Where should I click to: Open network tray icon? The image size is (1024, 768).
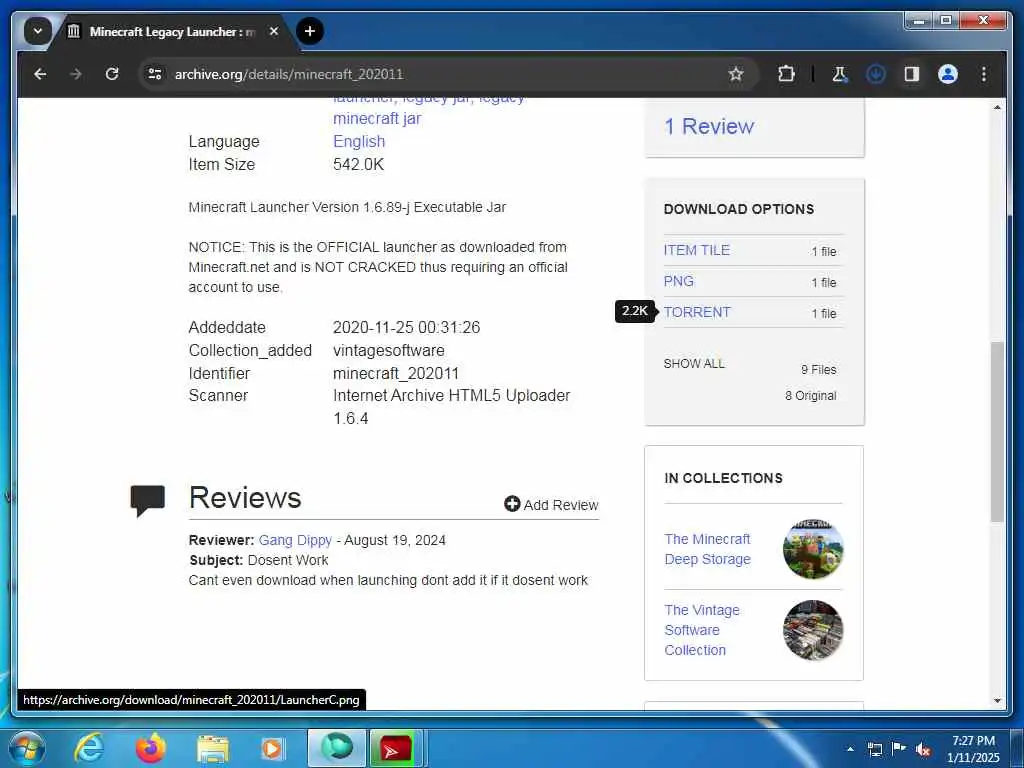tap(875, 749)
